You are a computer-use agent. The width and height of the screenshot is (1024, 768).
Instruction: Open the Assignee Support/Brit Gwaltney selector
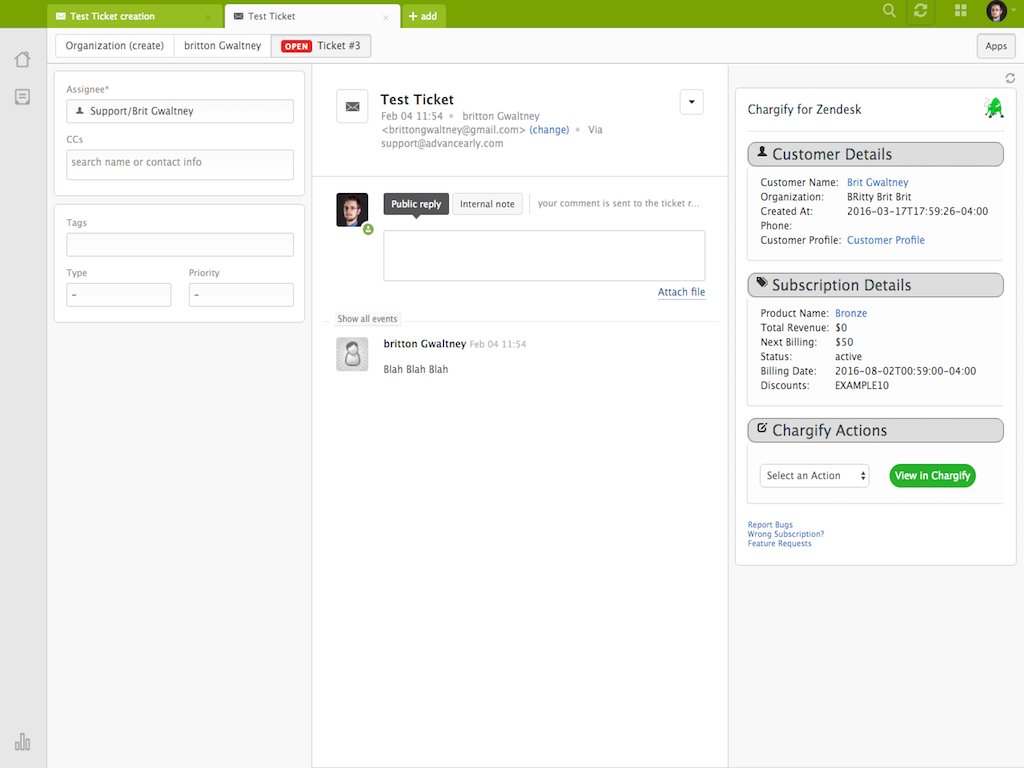click(180, 111)
